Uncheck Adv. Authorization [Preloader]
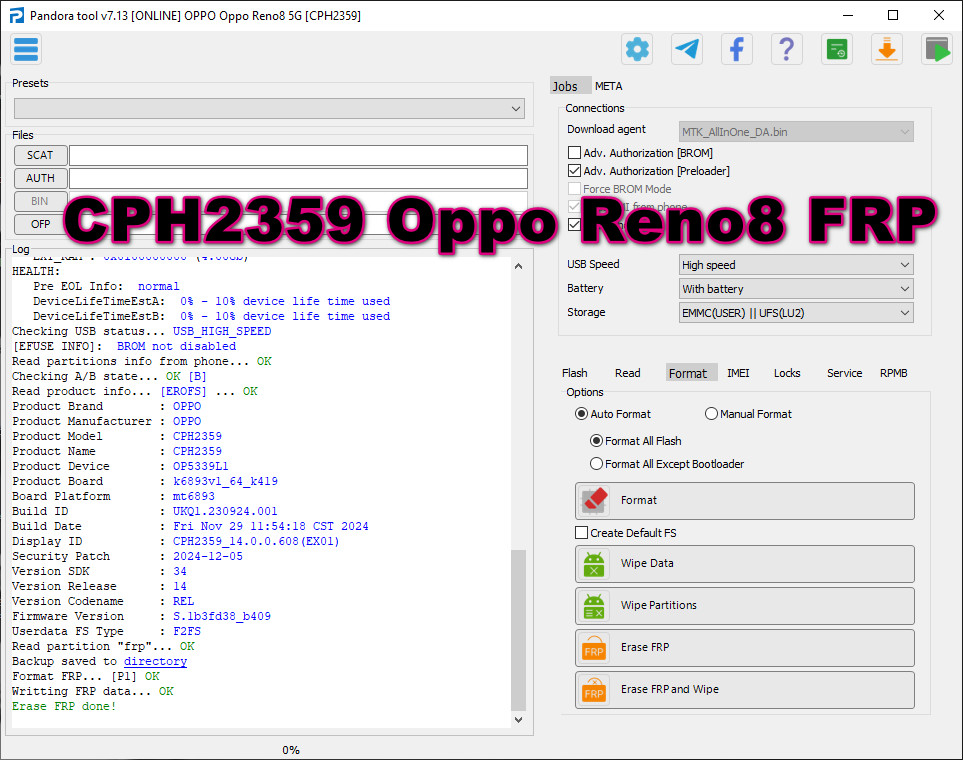The image size is (963, 760). point(574,171)
